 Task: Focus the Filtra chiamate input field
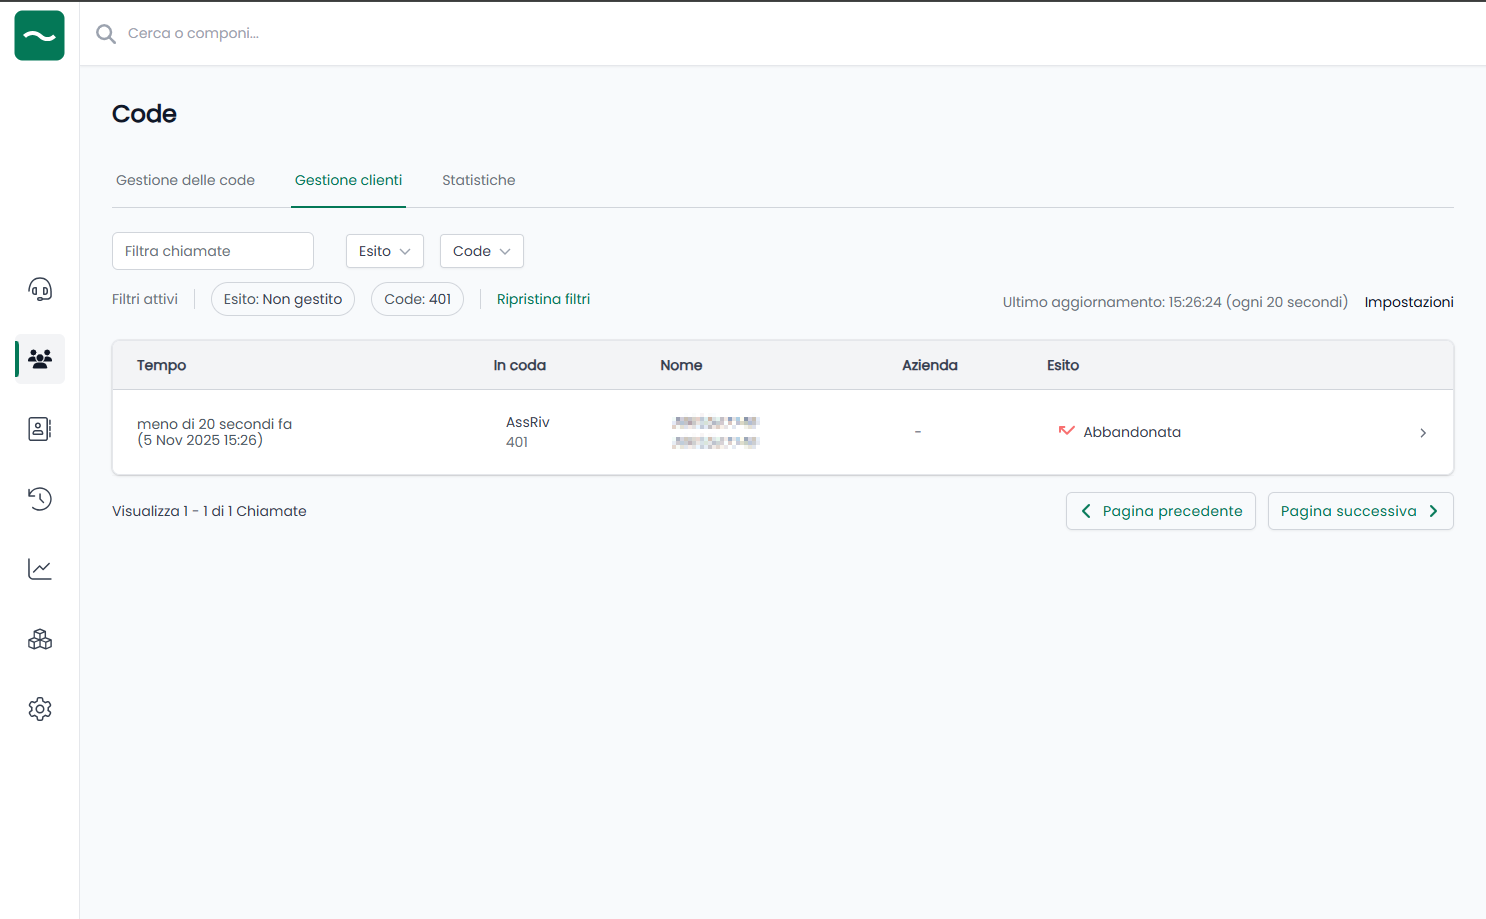click(x=212, y=251)
